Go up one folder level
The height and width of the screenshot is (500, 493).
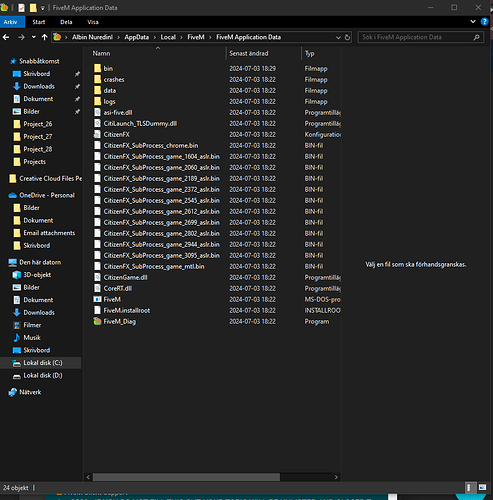[x=44, y=37]
